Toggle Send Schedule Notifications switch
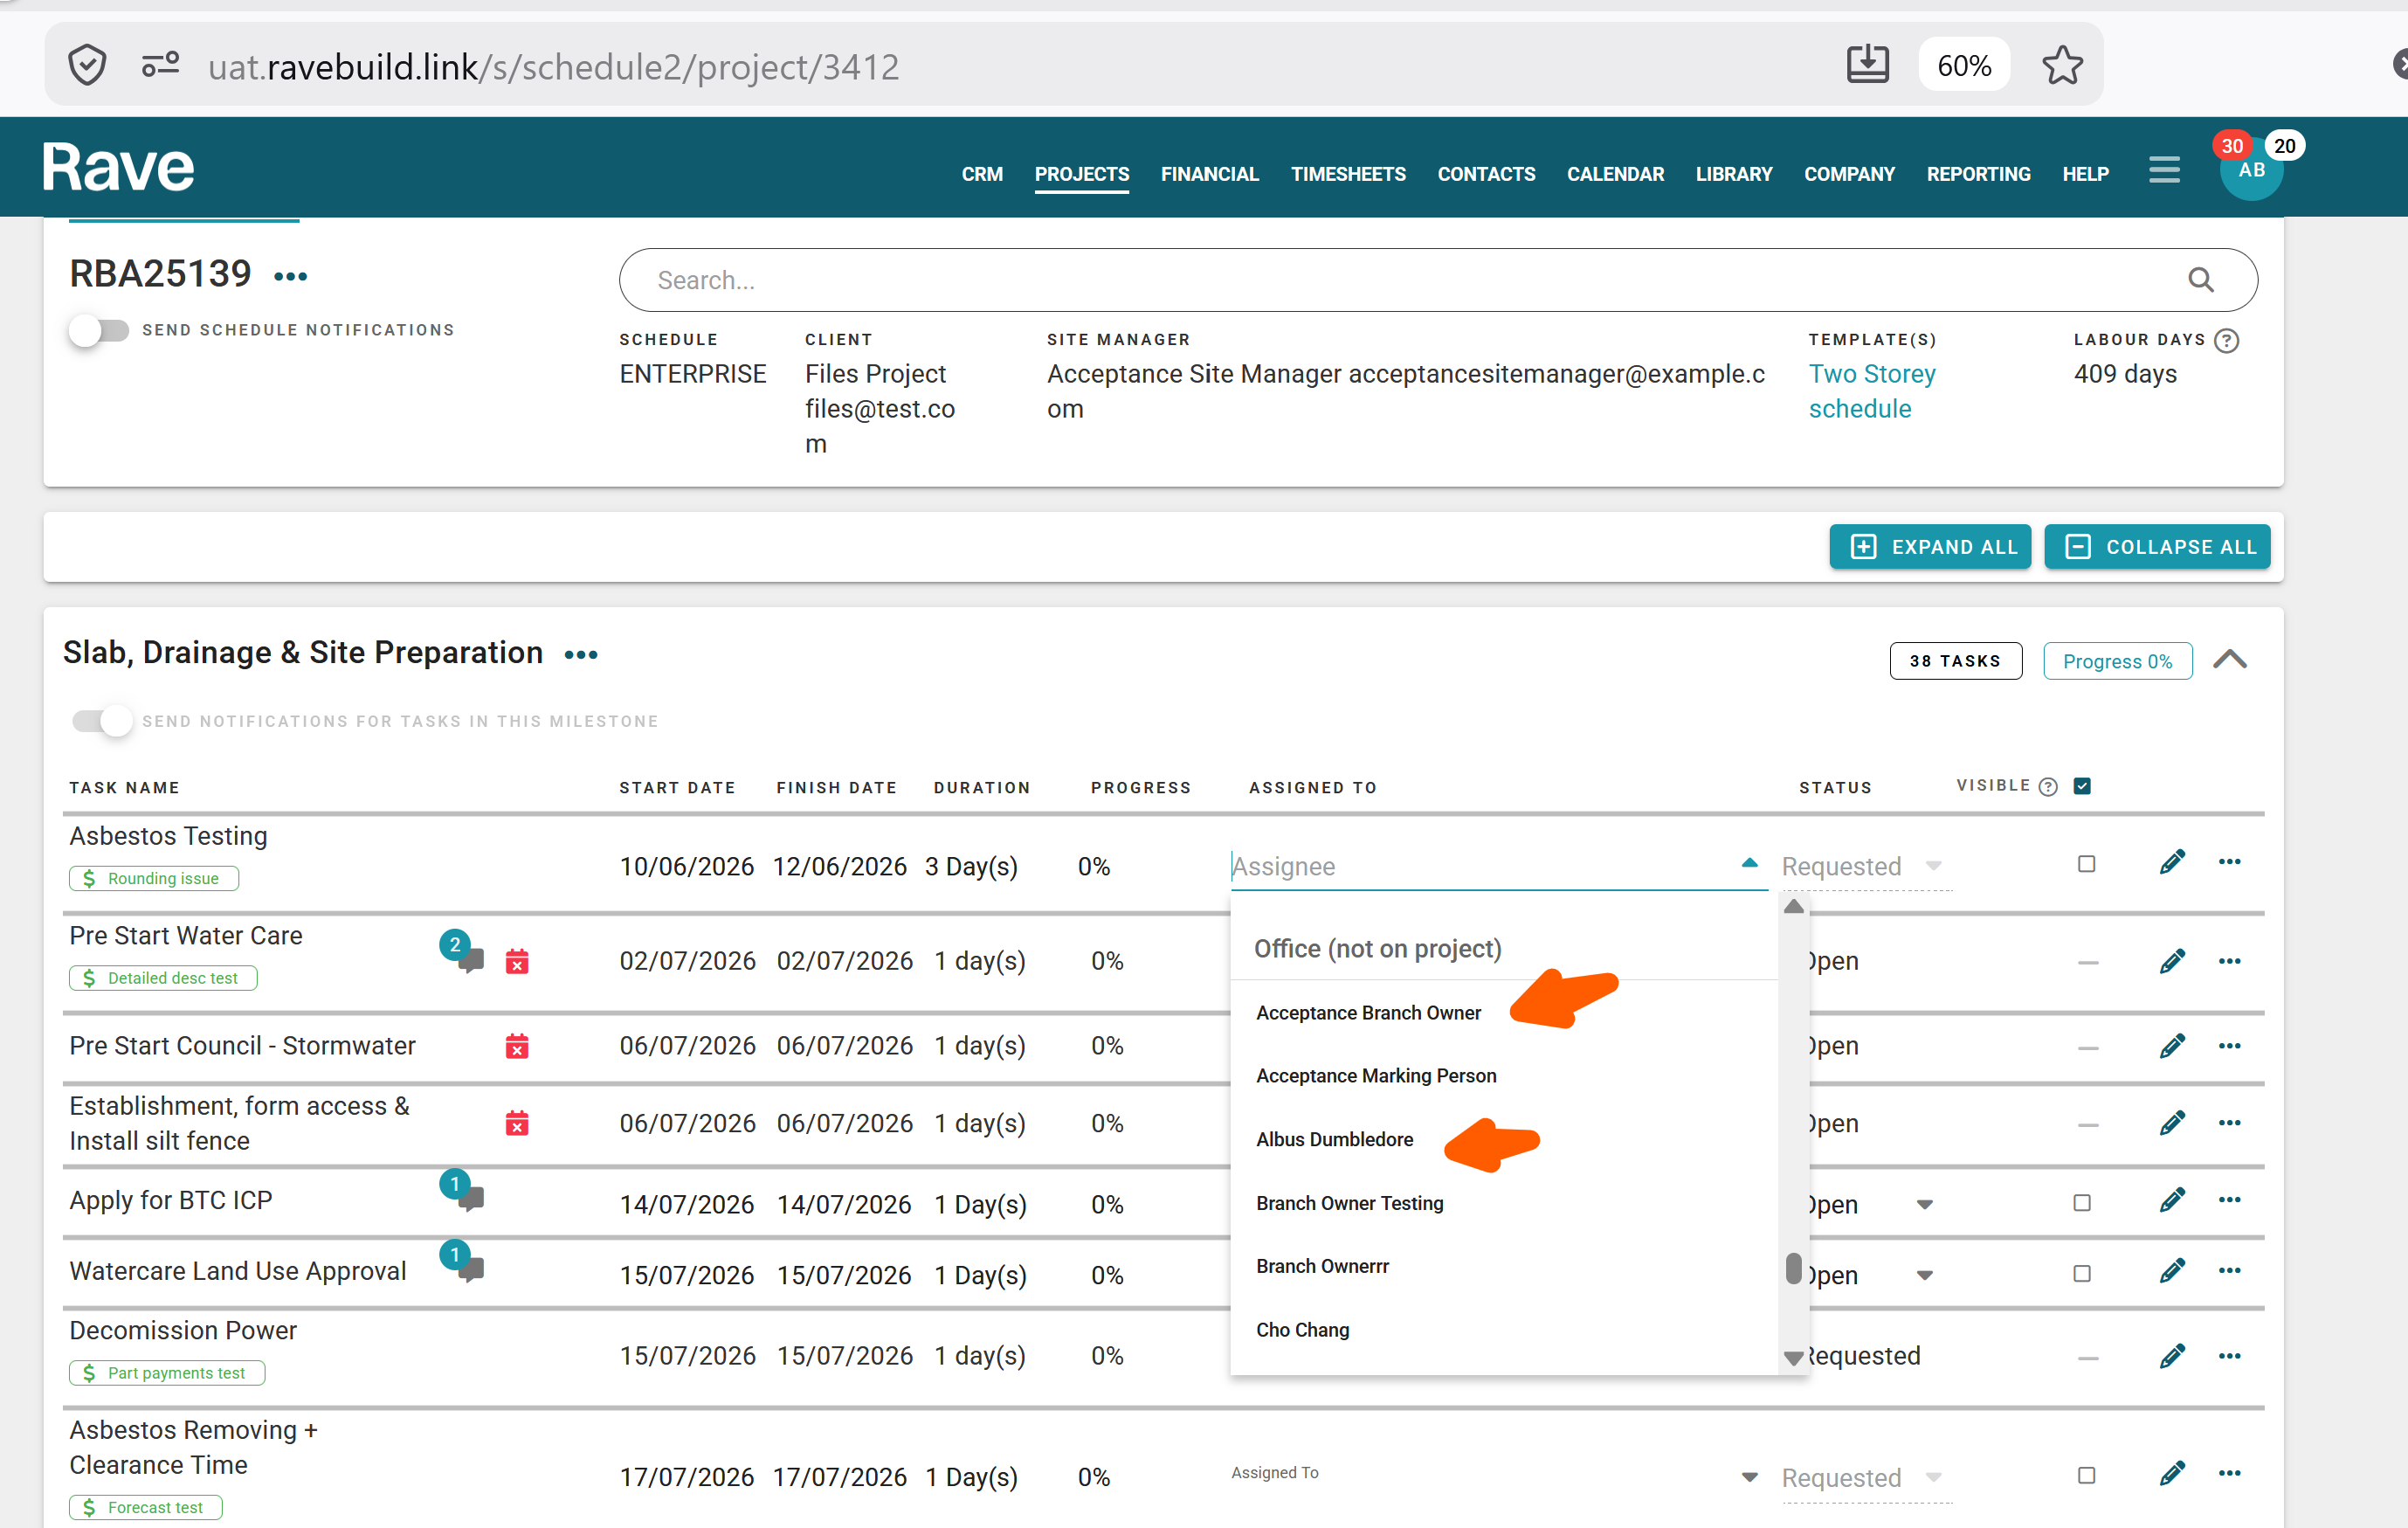This screenshot has width=2408, height=1528. point(98,331)
